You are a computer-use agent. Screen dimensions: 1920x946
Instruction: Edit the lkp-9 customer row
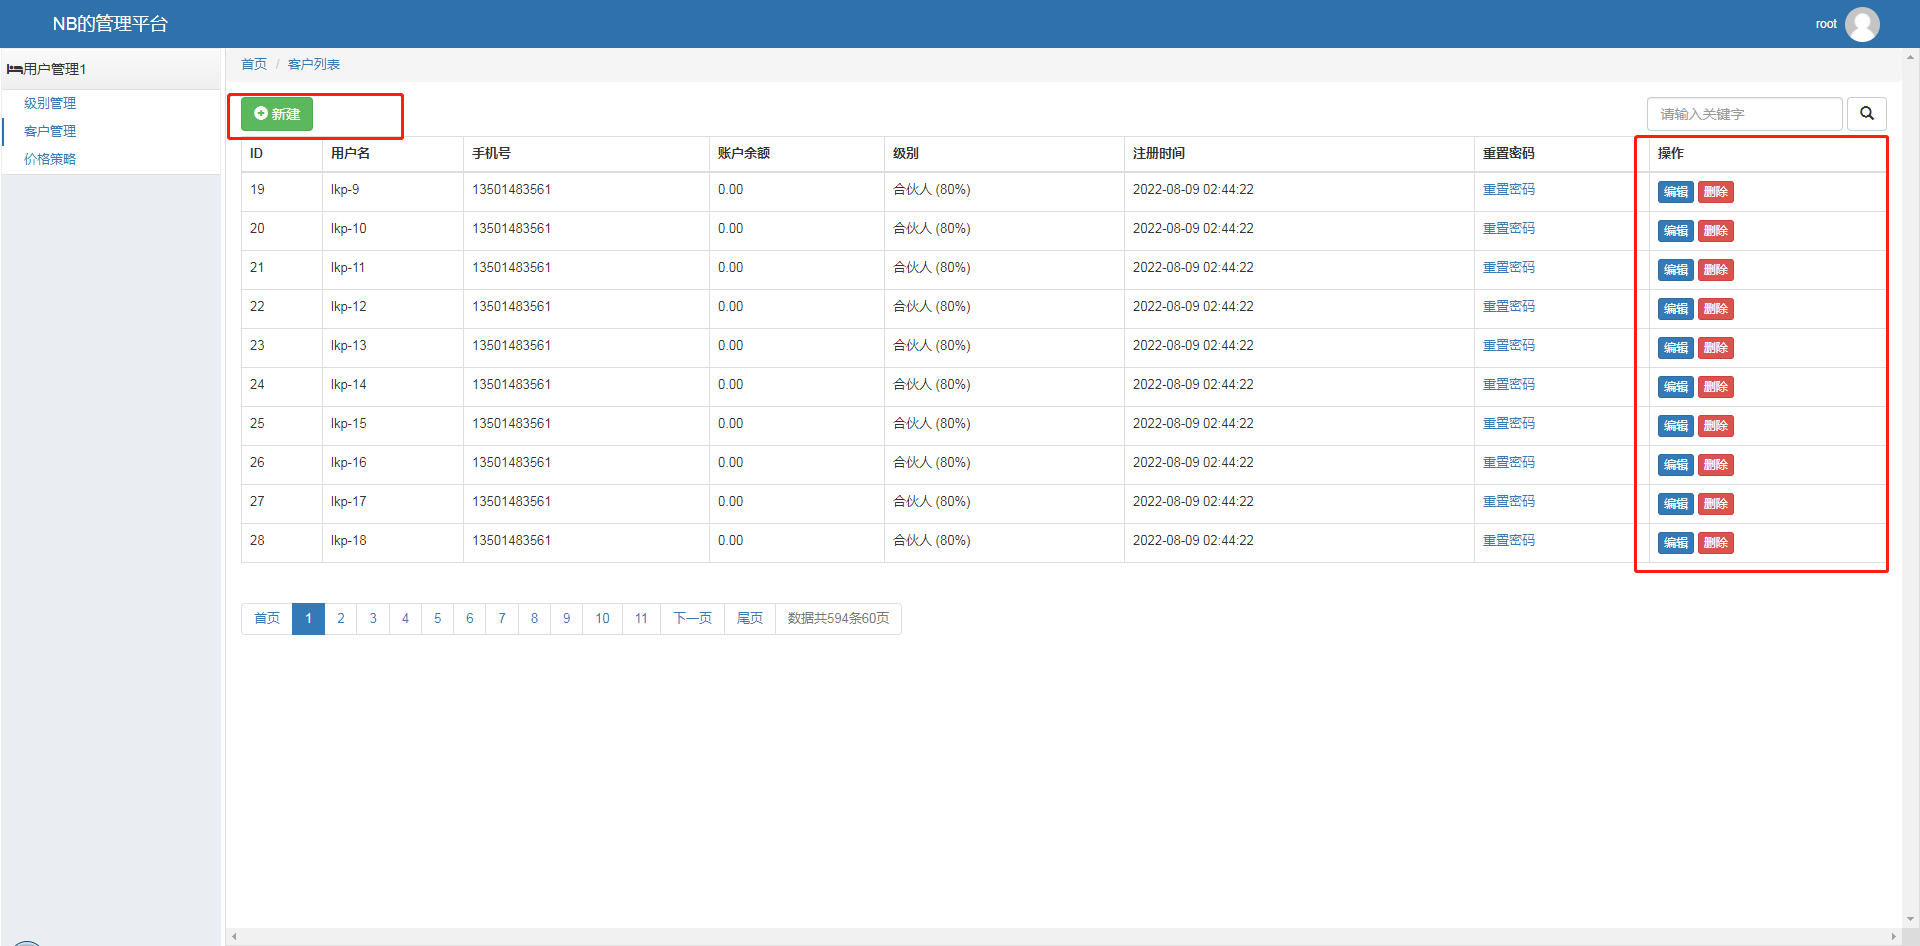[1675, 192]
